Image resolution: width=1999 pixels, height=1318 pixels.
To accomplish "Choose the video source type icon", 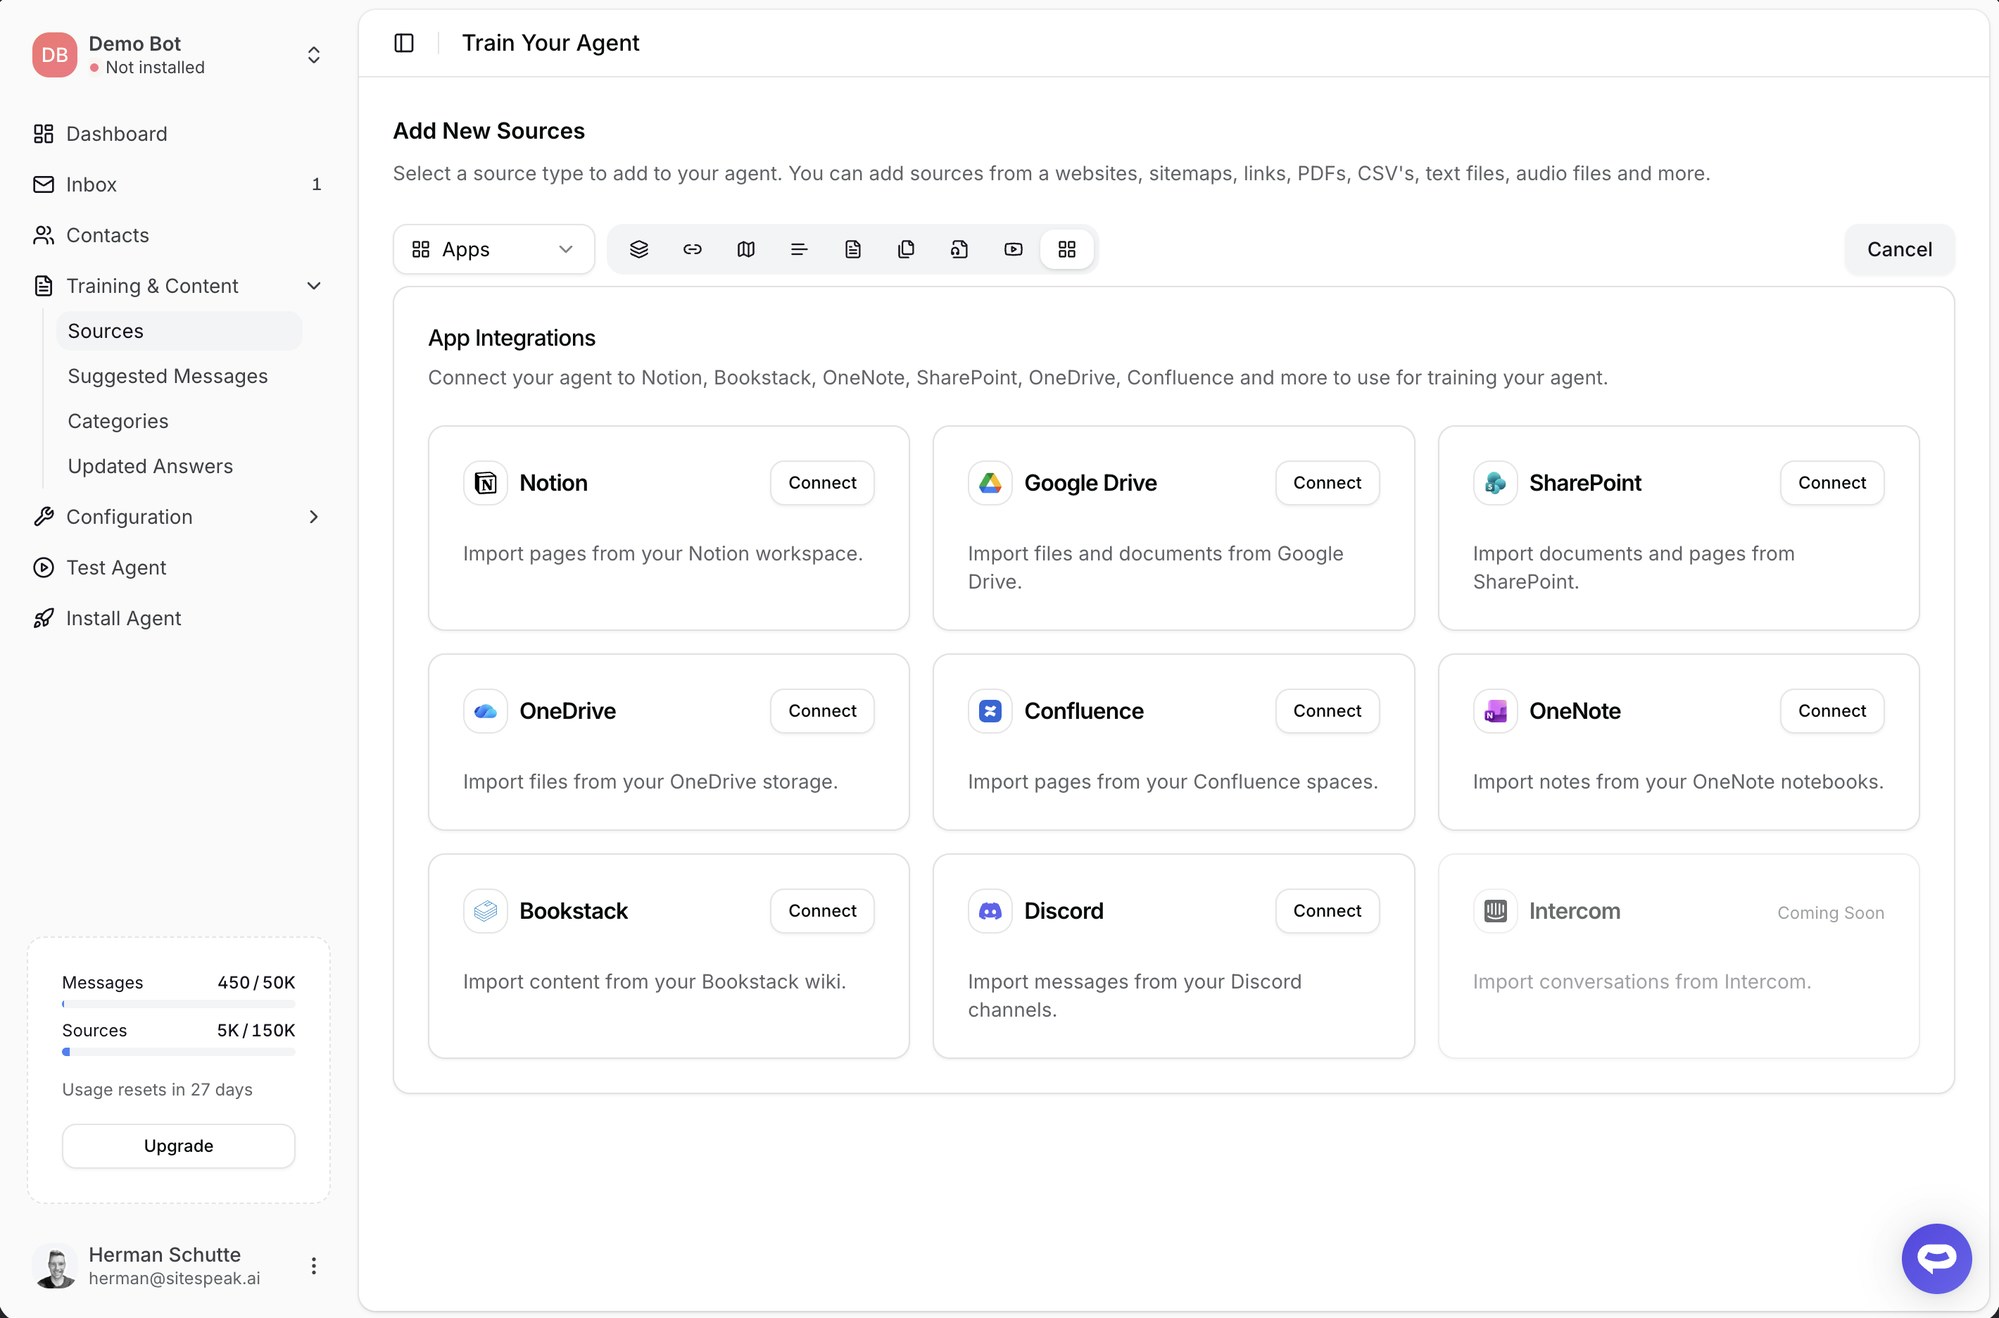I will (1013, 249).
